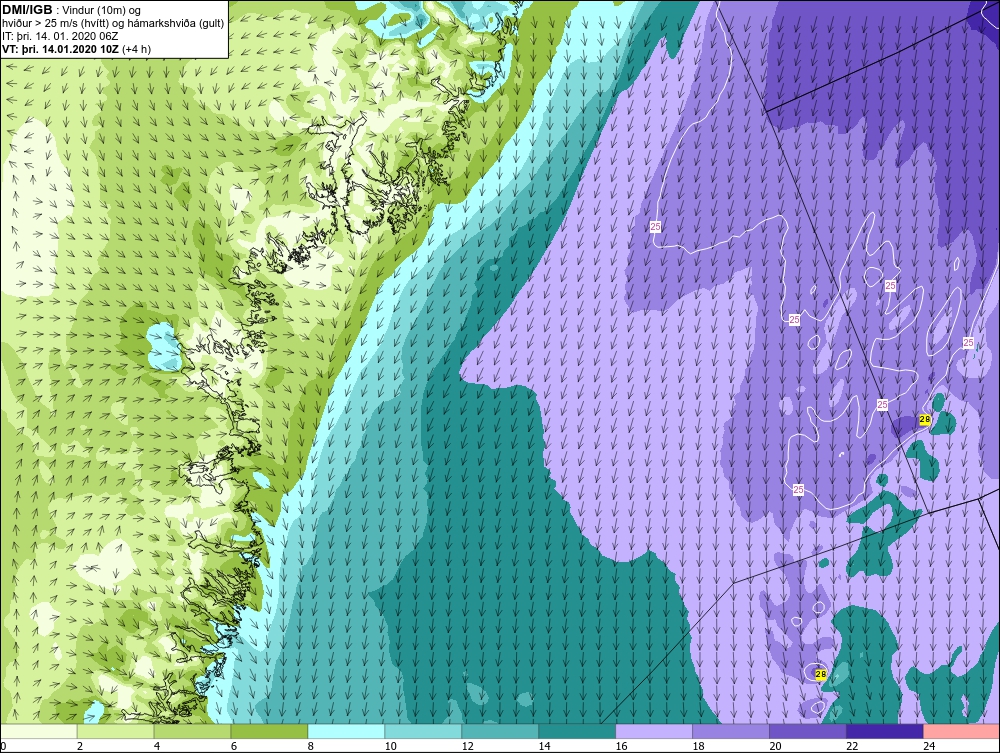Viewport: 1000px width, 753px height.
Task: Click the scale value 2 on the legend
Action: click(x=79, y=746)
